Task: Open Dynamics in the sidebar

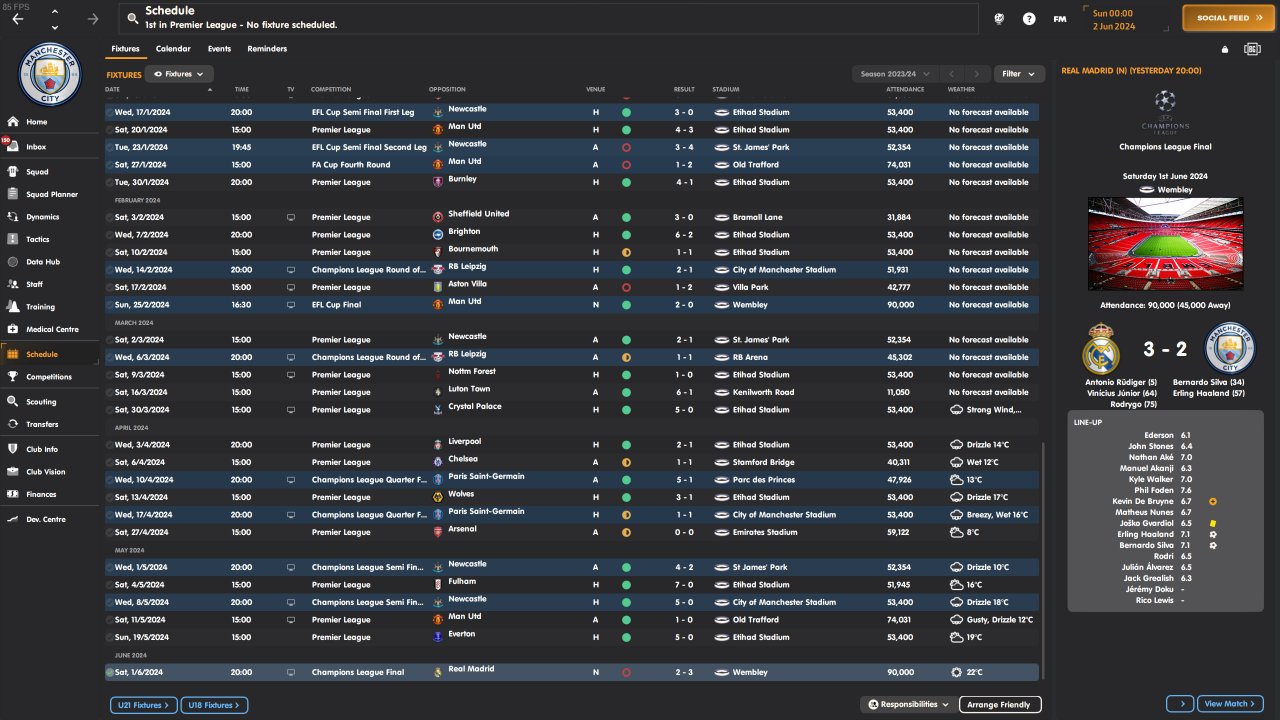Action: (x=42, y=217)
